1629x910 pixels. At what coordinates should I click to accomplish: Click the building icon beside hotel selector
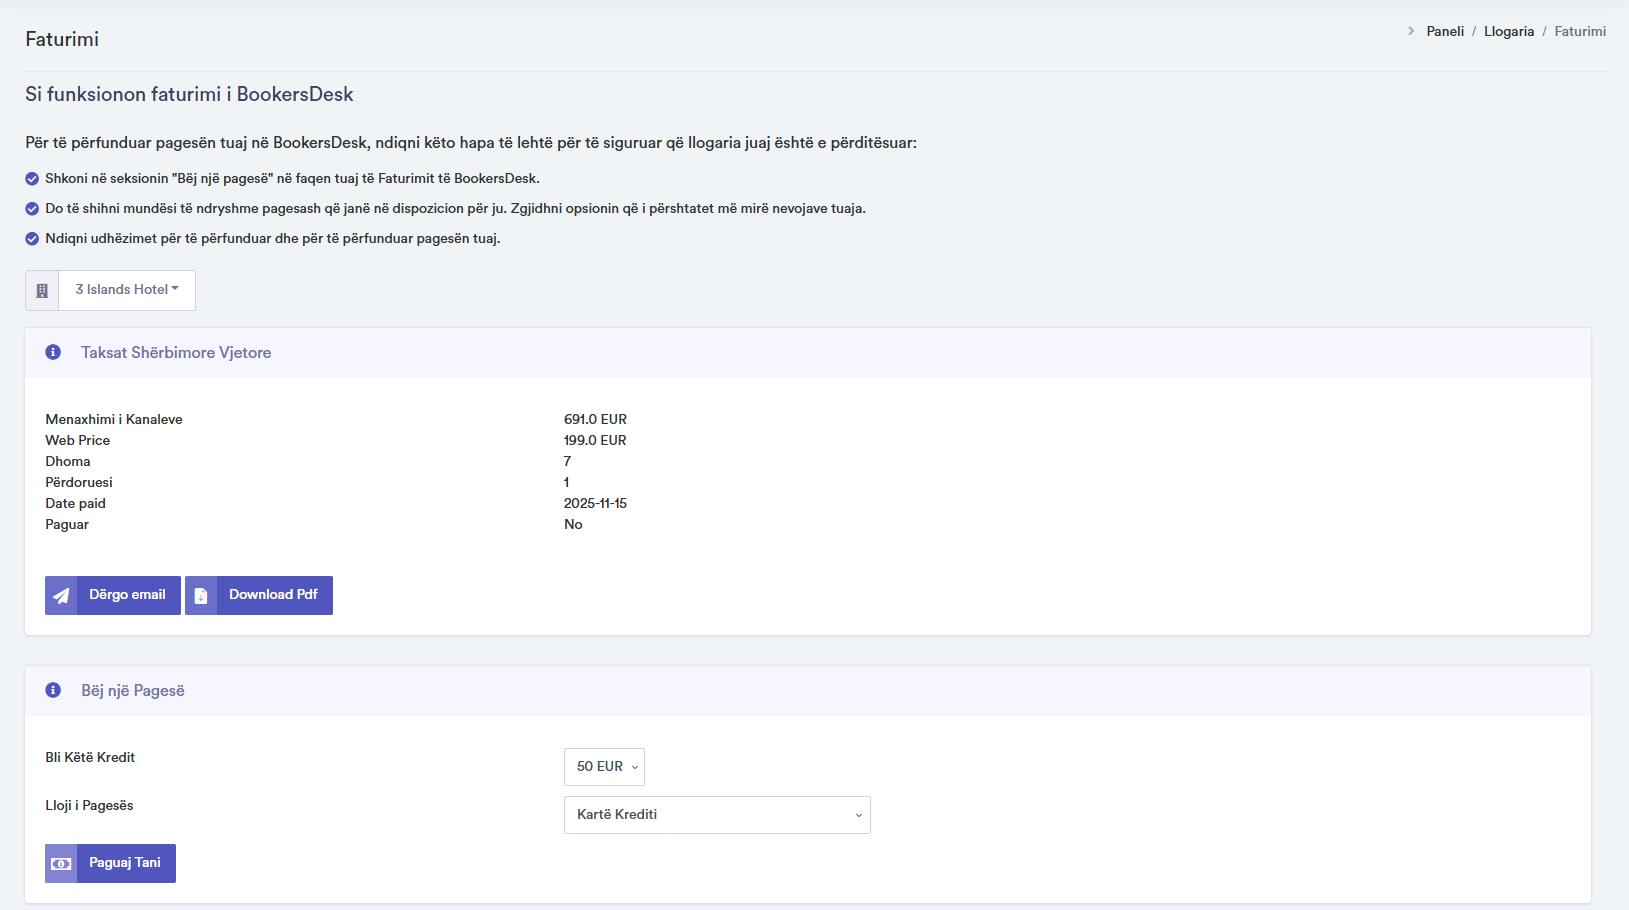coord(42,291)
